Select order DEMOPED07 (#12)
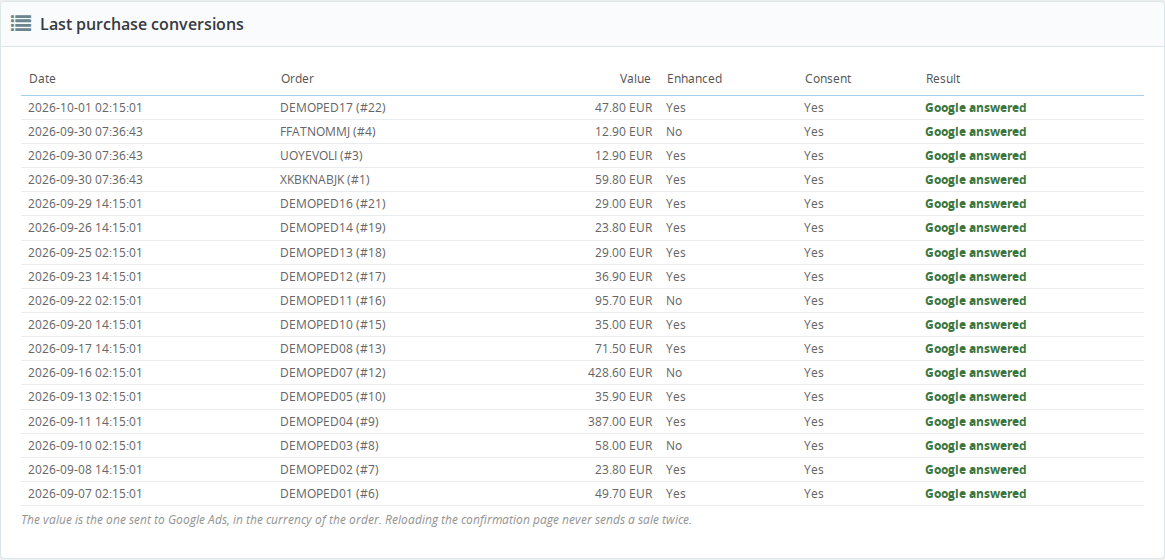 click(x=333, y=372)
